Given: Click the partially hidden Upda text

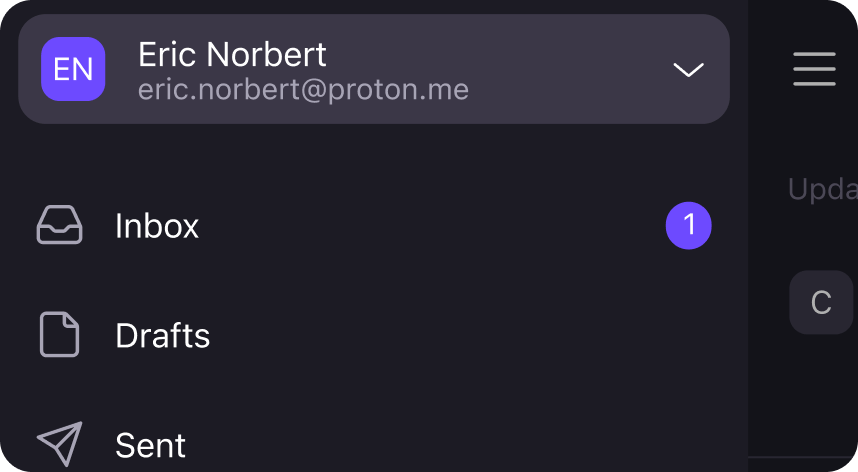Looking at the screenshot, I should coord(822,190).
